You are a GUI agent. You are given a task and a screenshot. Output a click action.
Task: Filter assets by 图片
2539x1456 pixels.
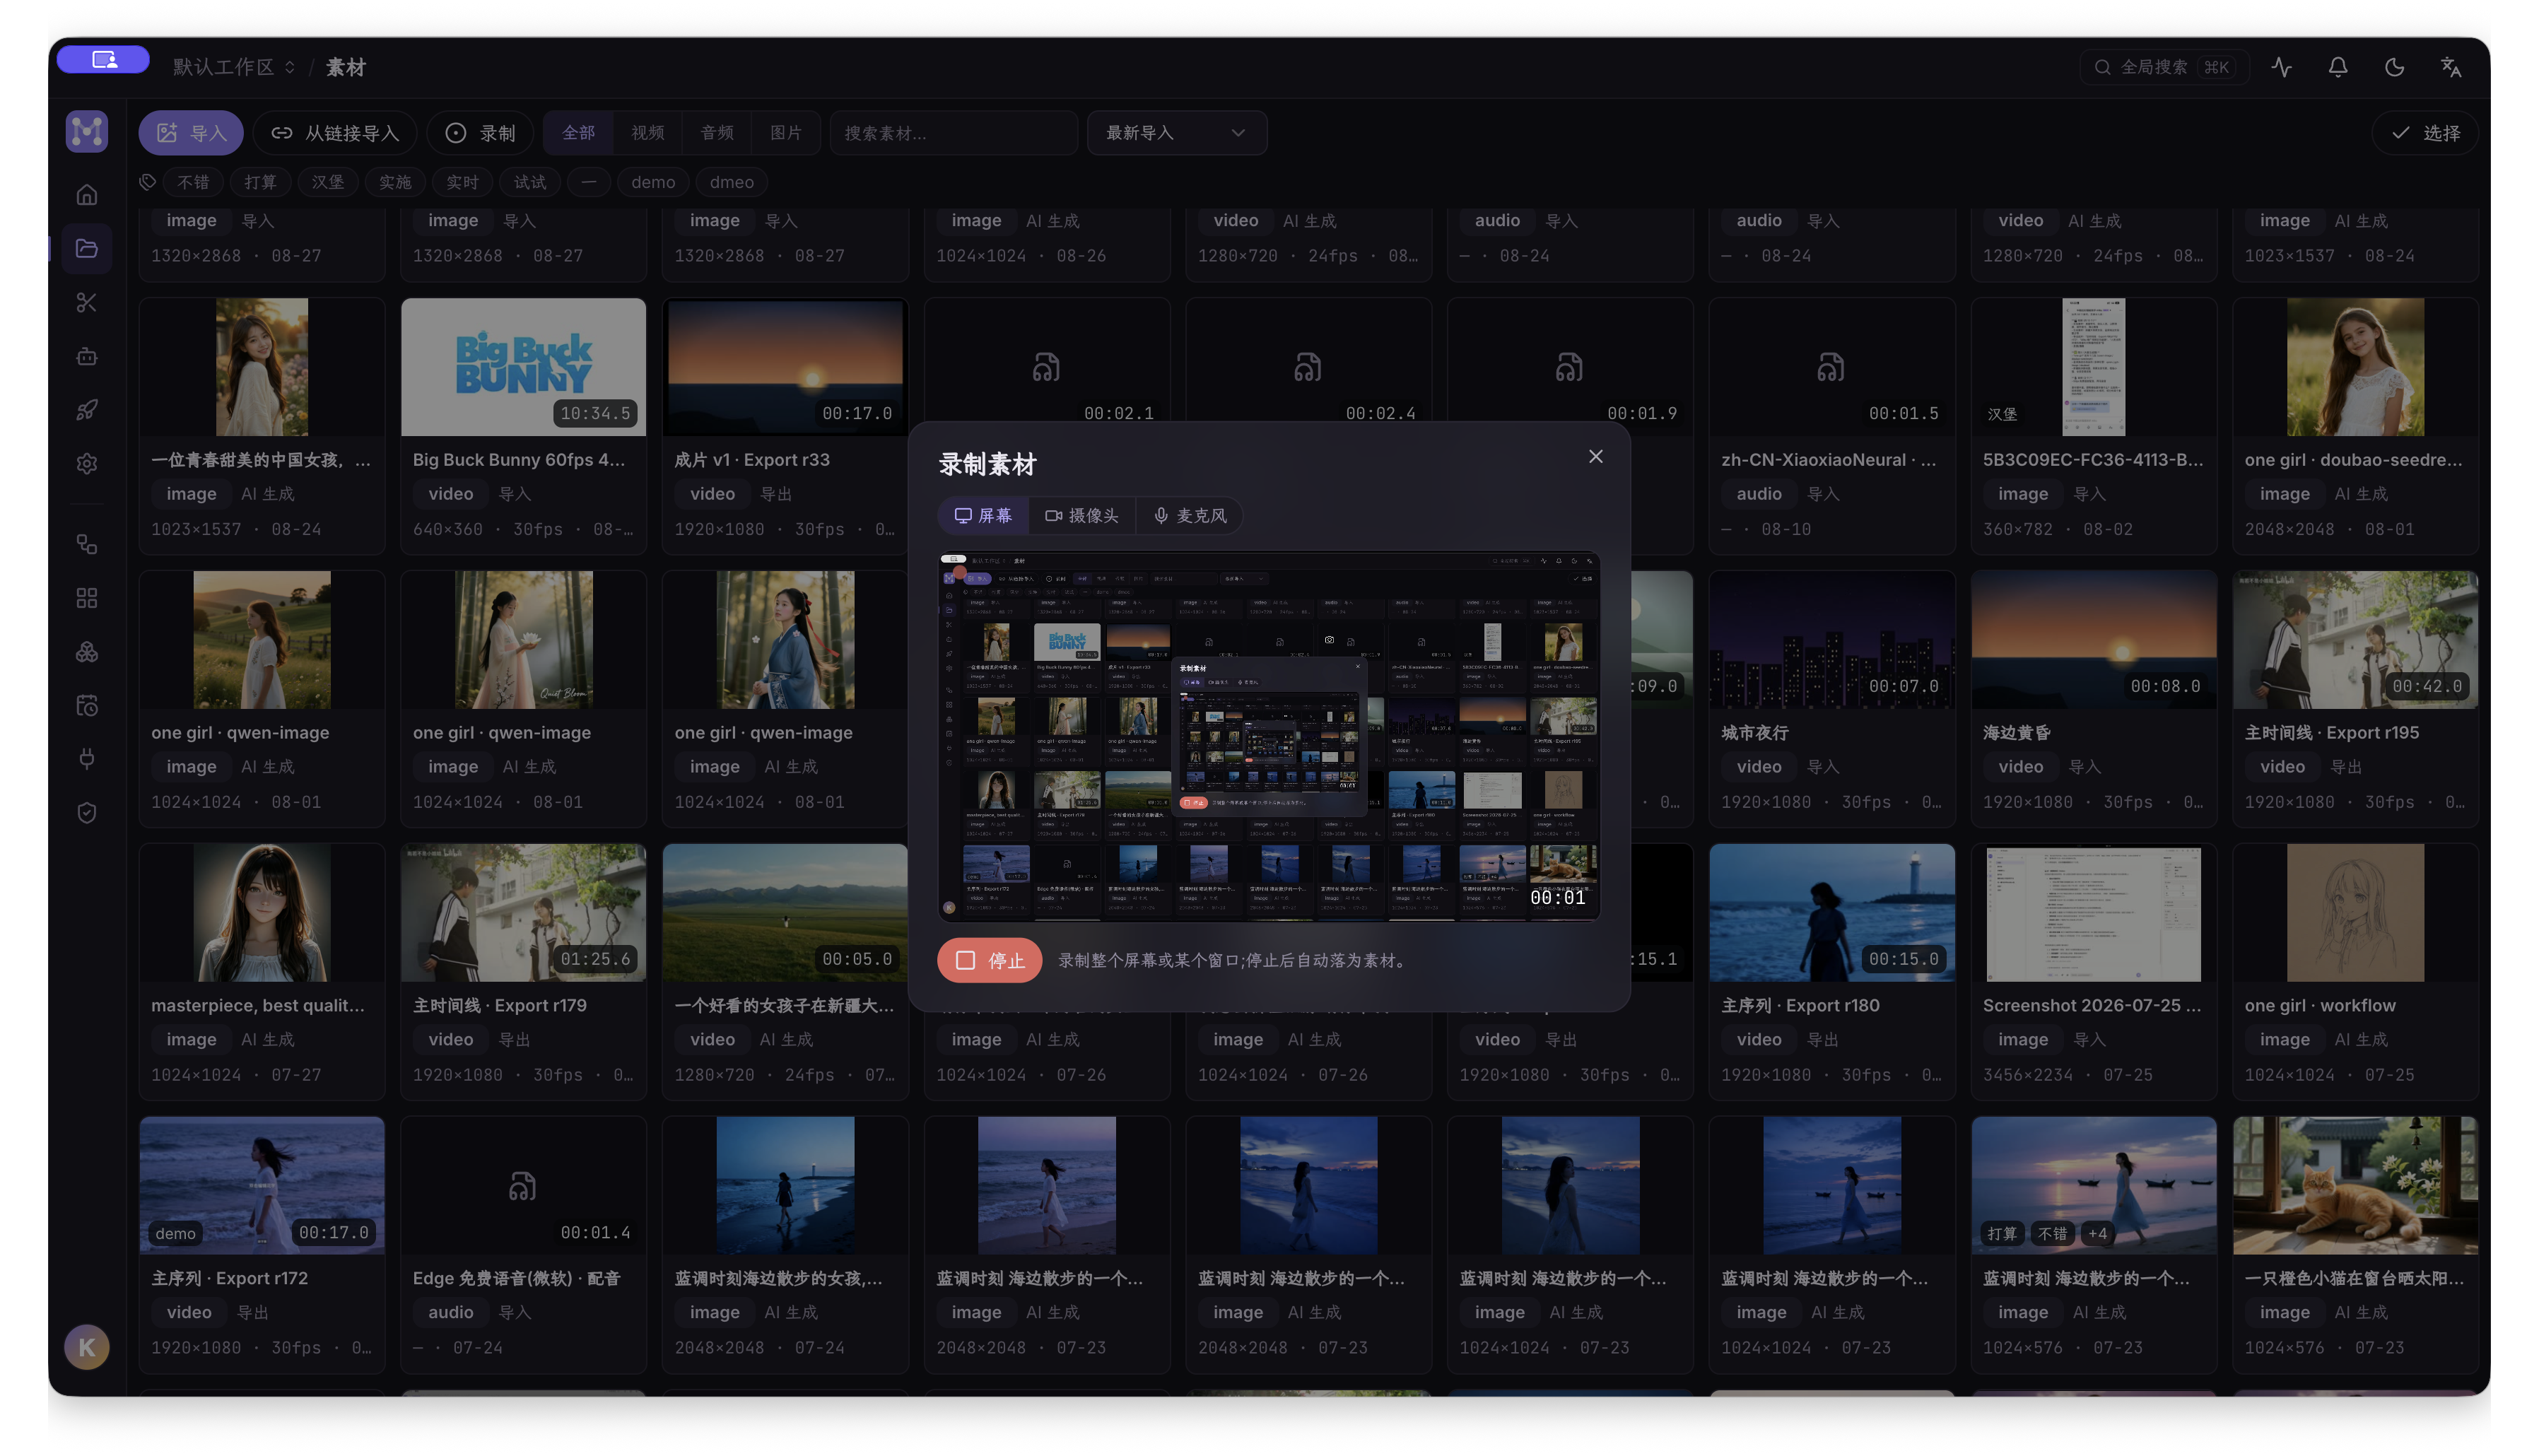(786, 133)
